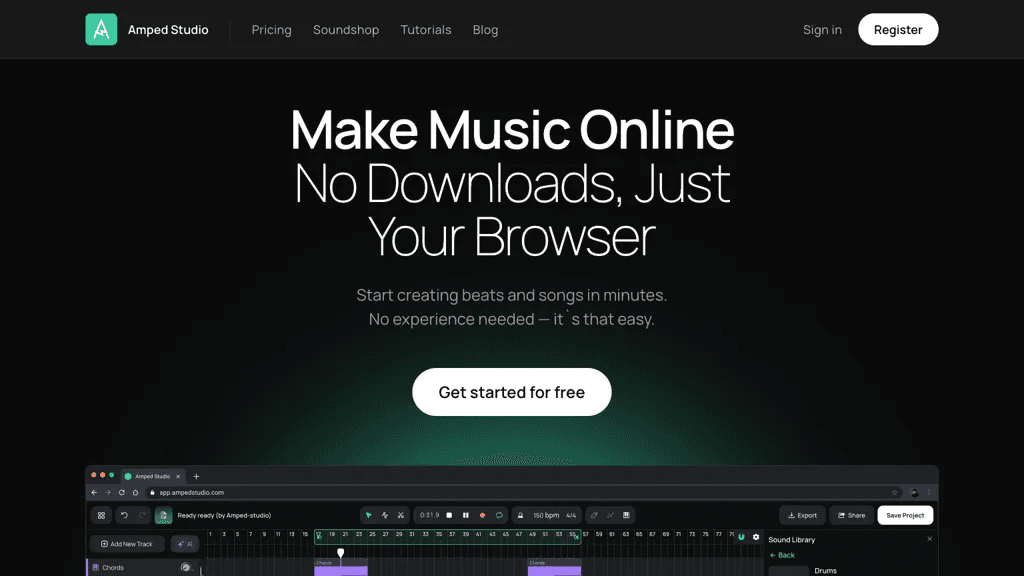Toggle the loop playback icon
This screenshot has height=576, width=1024.
click(x=499, y=515)
